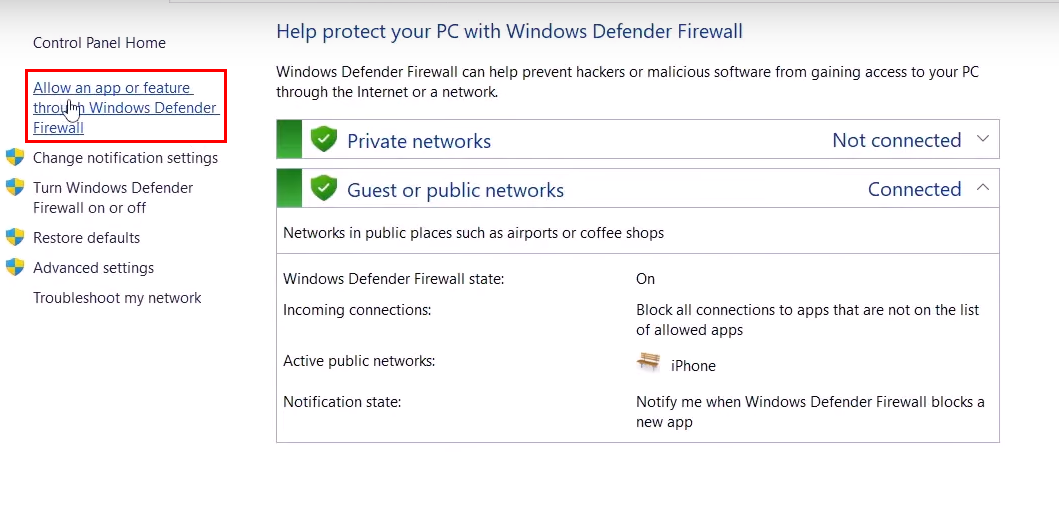Click the shield icon beside Change notification settings
Viewport: 1059px width, 528px height.
[15, 157]
